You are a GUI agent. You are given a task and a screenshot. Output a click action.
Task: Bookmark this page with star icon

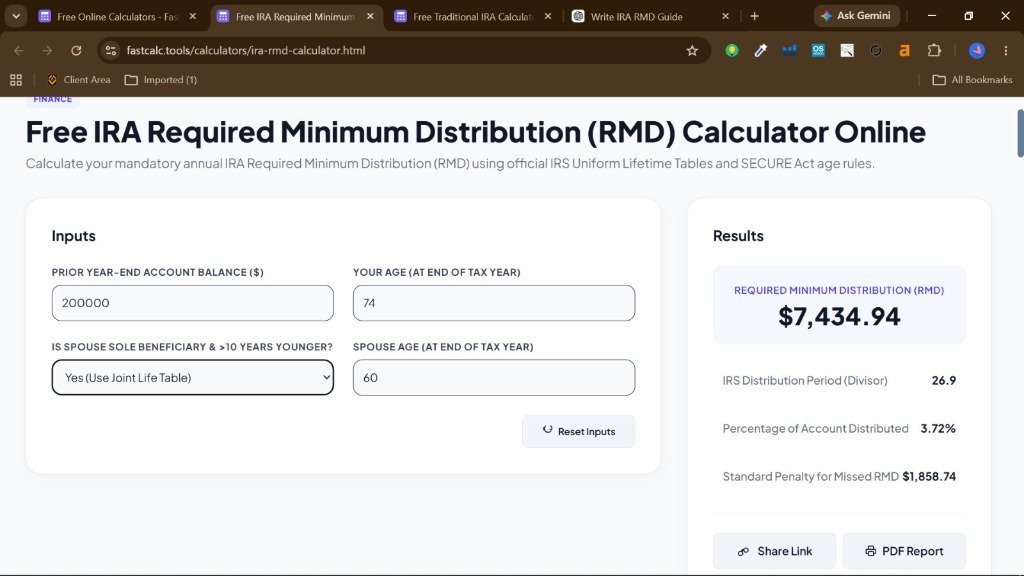pyautogui.click(x=692, y=50)
